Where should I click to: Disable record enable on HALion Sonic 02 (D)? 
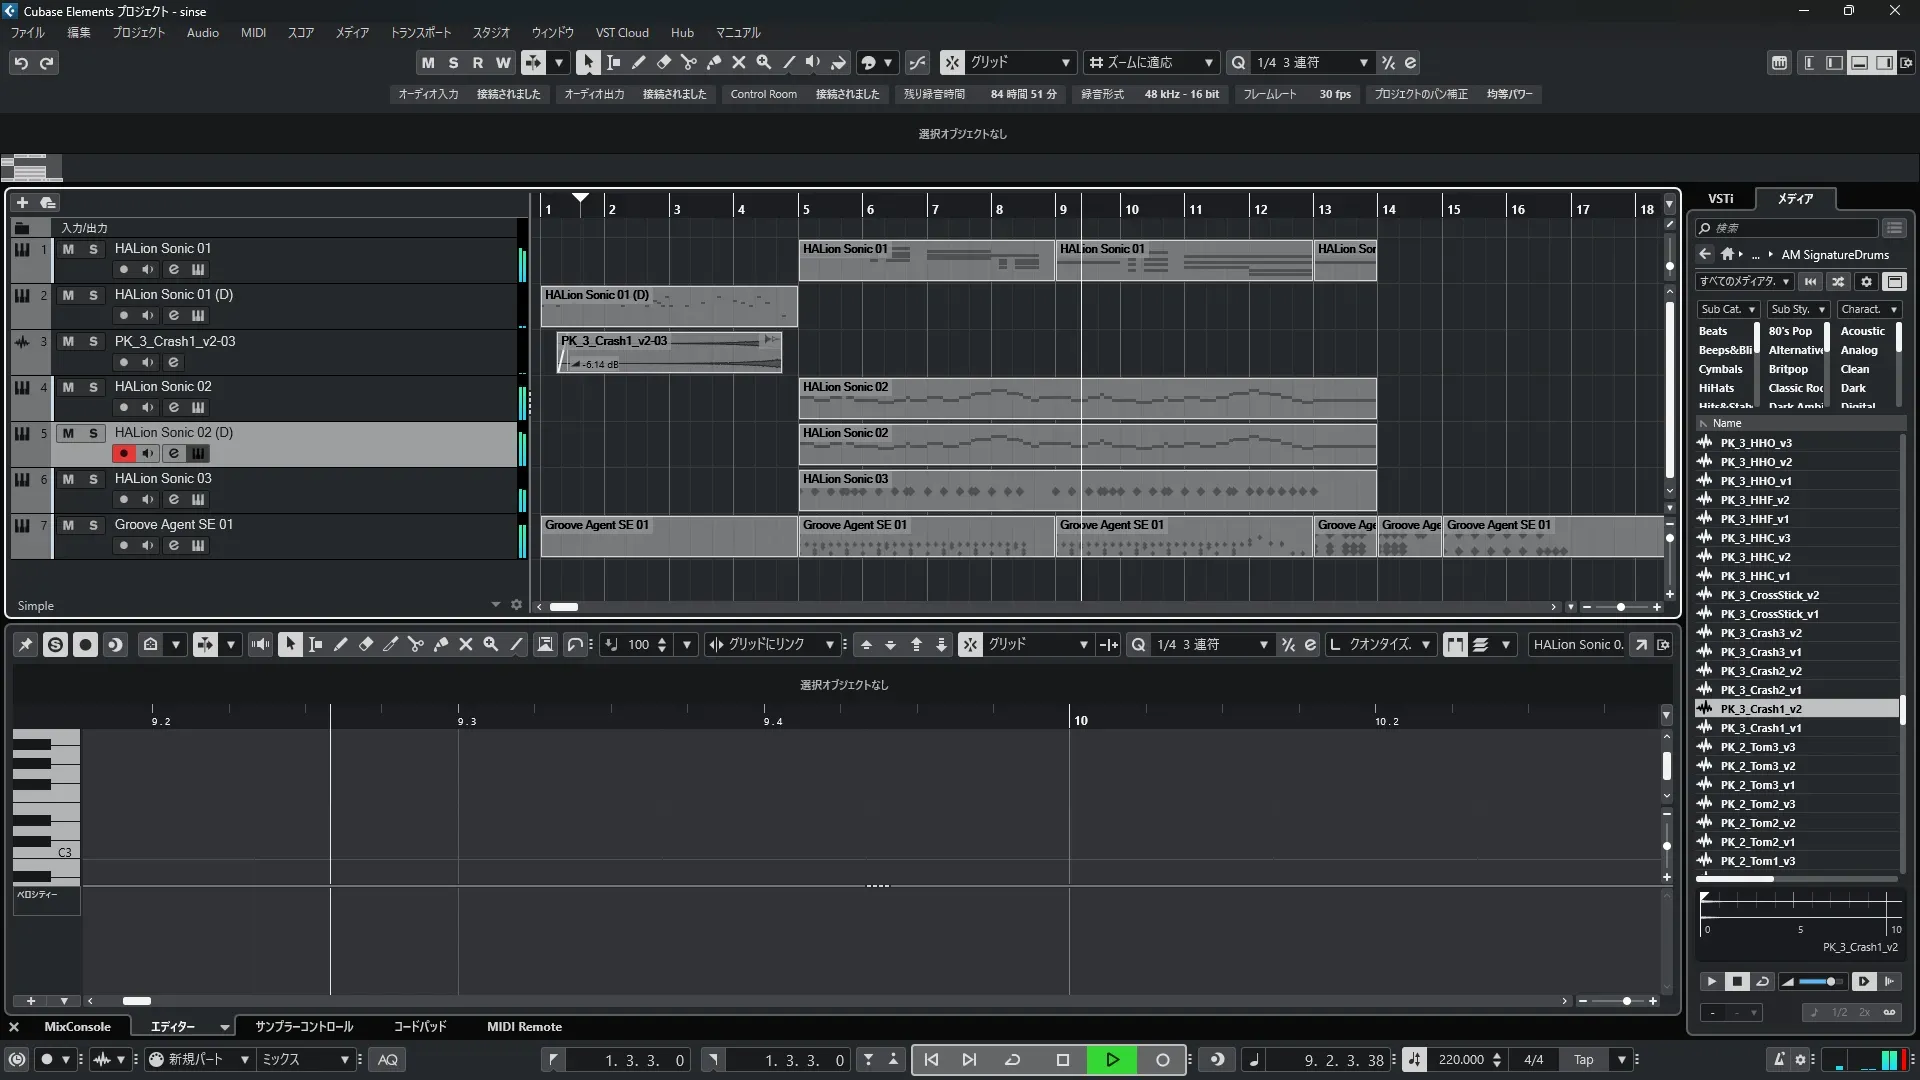click(123, 453)
